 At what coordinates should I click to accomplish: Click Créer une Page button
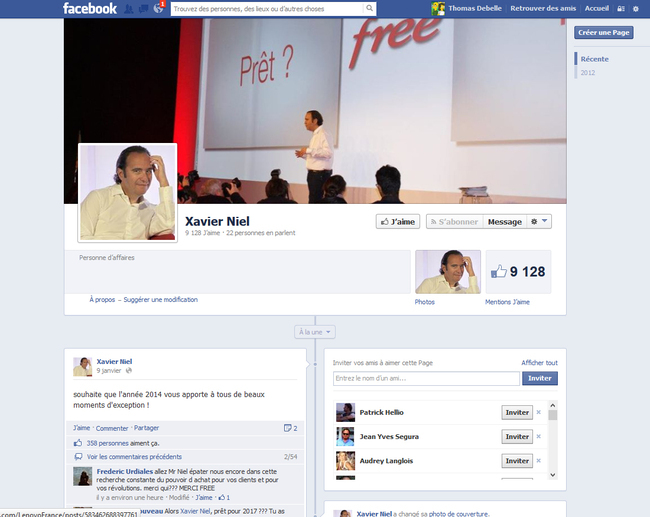(604, 32)
